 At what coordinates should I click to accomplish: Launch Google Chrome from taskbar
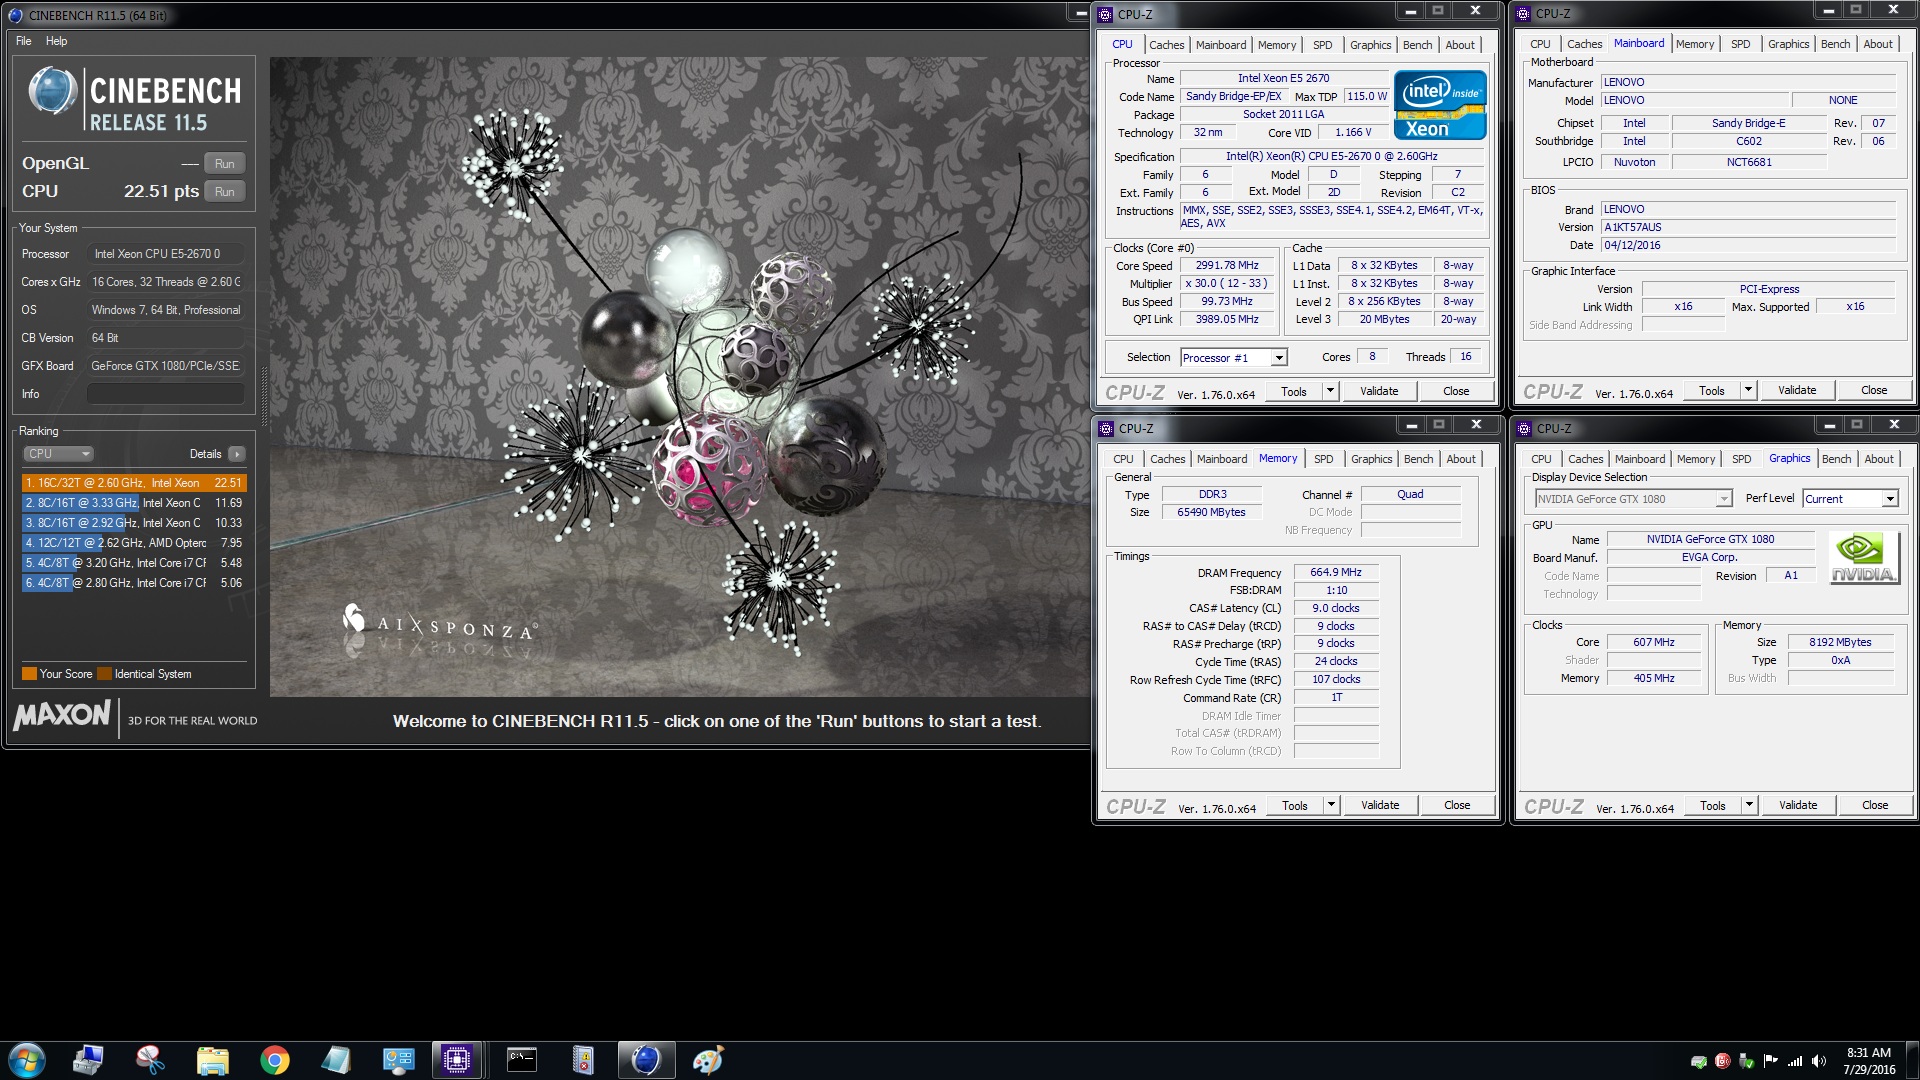274,1060
